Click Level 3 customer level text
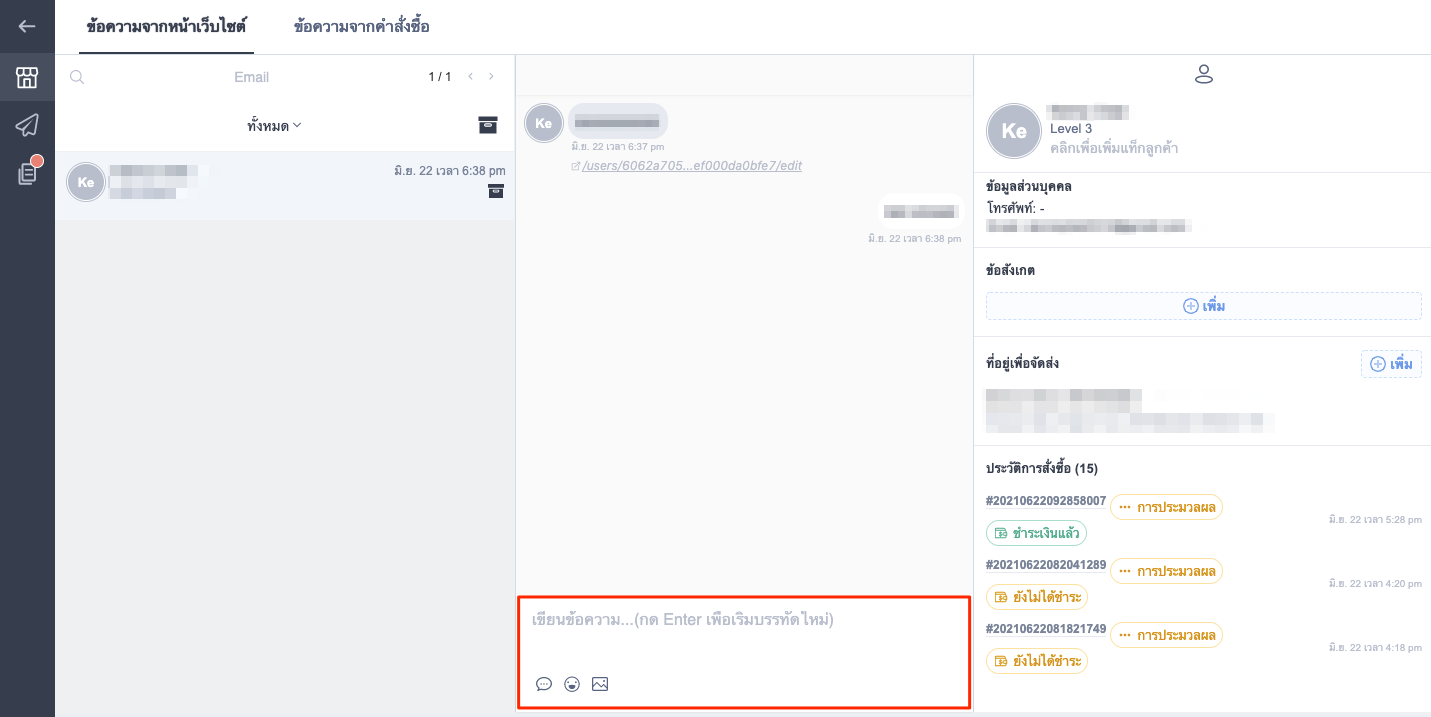Viewport: 1431px width, 717px height. coord(1071,129)
